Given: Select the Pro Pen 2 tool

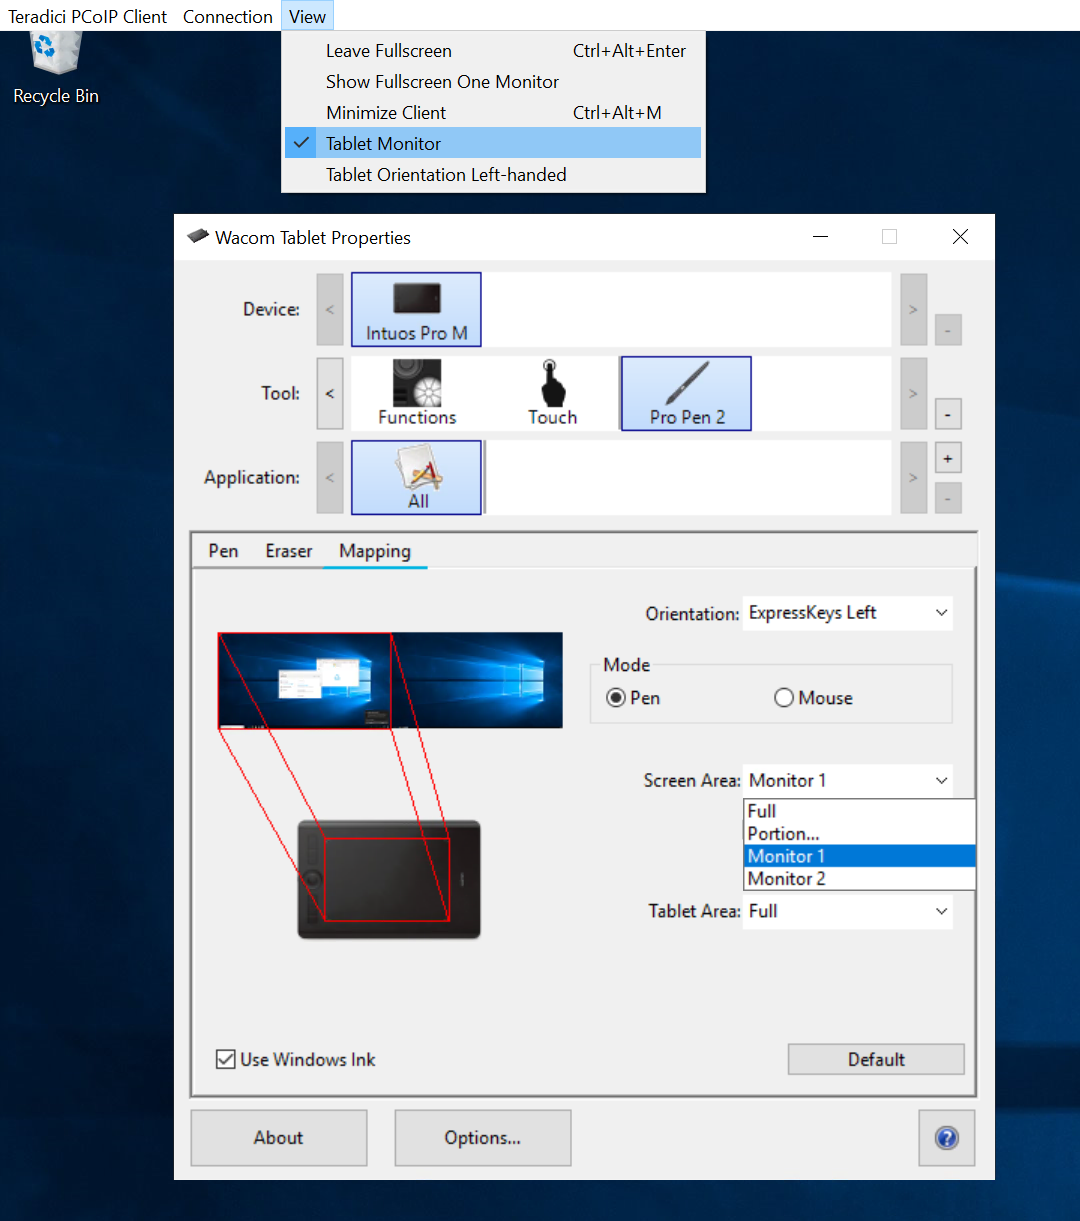Looking at the screenshot, I should pyautogui.click(x=686, y=393).
